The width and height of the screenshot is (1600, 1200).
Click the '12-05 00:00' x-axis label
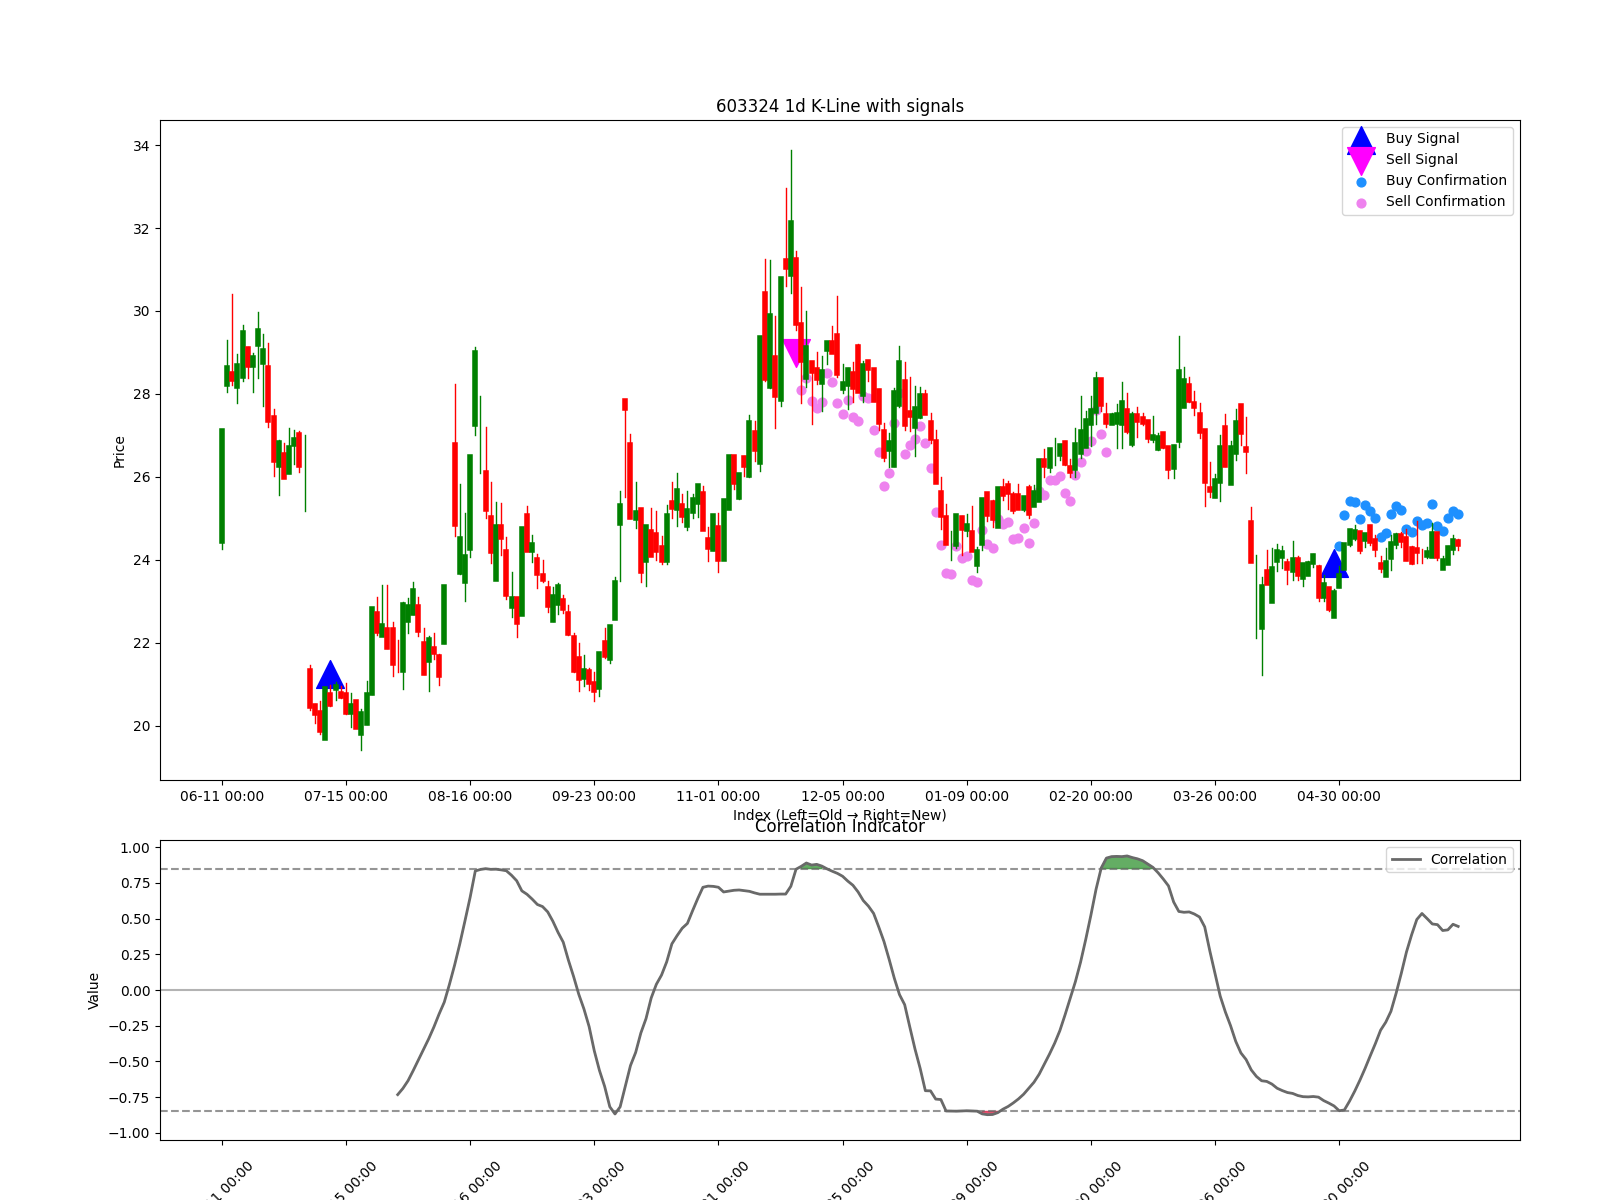pyautogui.click(x=843, y=796)
